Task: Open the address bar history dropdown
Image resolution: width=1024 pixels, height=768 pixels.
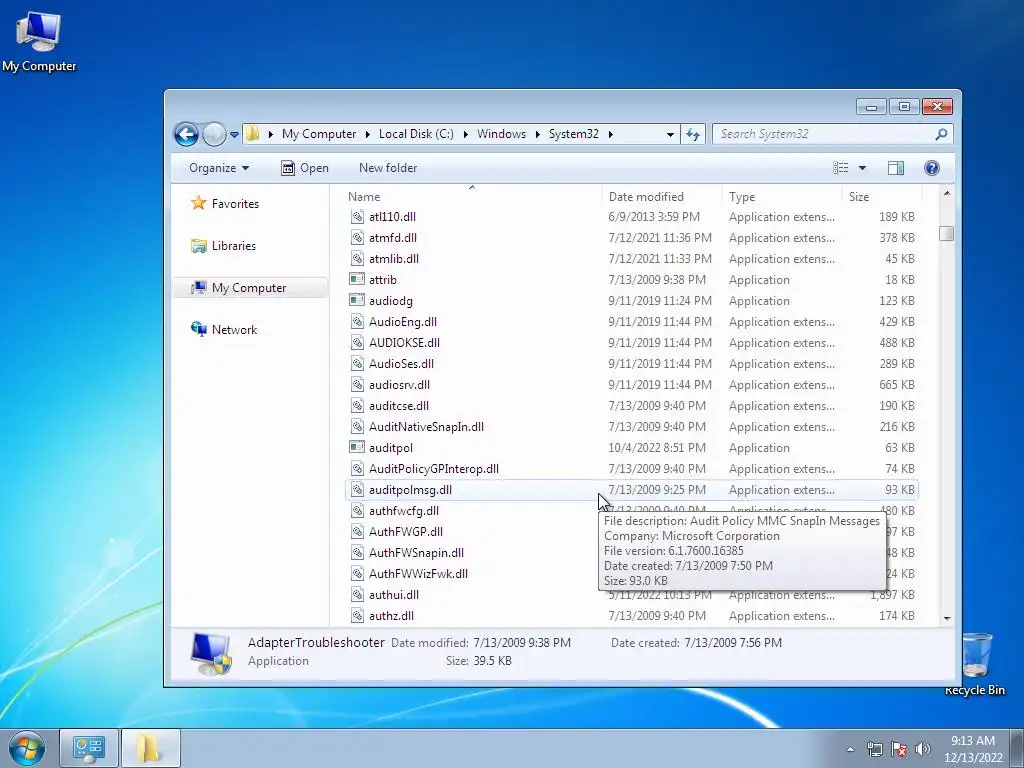Action: pyautogui.click(x=670, y=135)
